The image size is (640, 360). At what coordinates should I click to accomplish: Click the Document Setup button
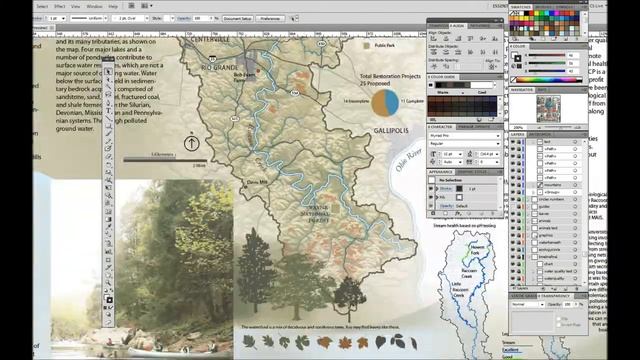(x=238, y=18)
